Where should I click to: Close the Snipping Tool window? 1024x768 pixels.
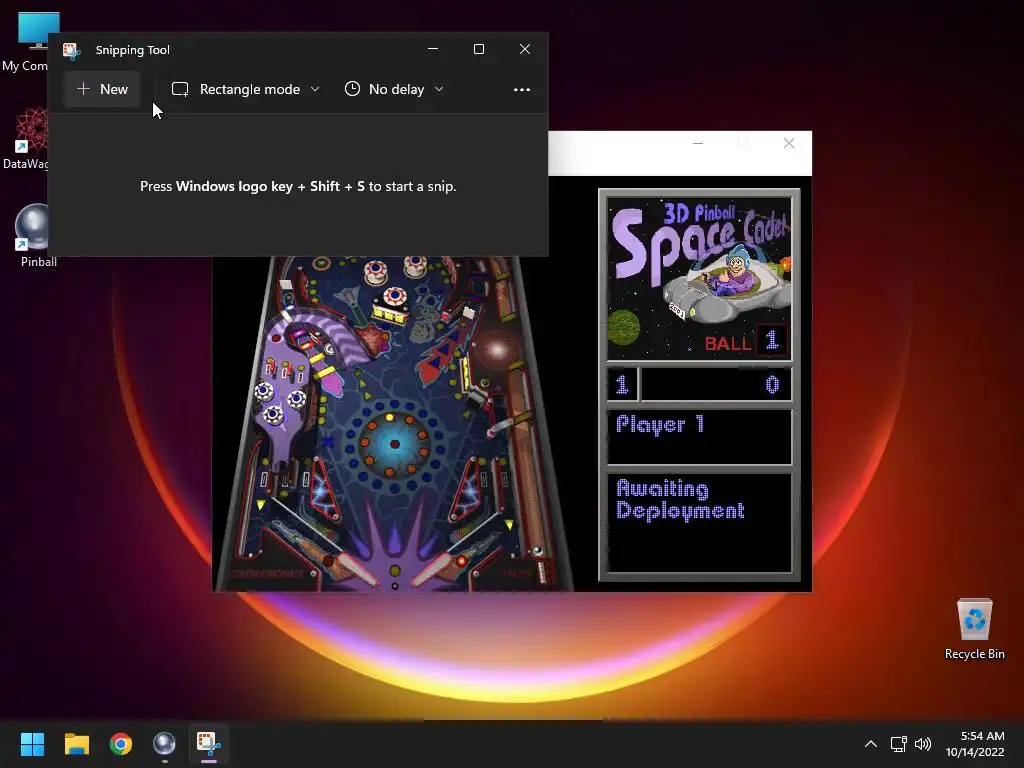coord(525,49)
